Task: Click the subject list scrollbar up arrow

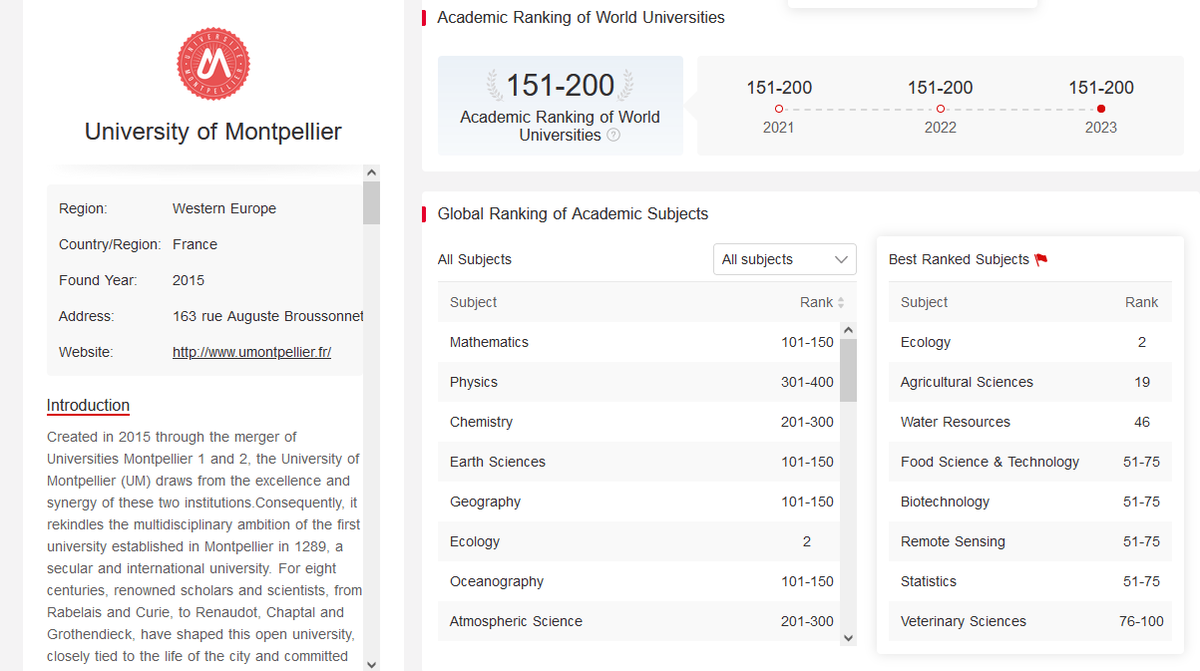Action: click(849, 330)
